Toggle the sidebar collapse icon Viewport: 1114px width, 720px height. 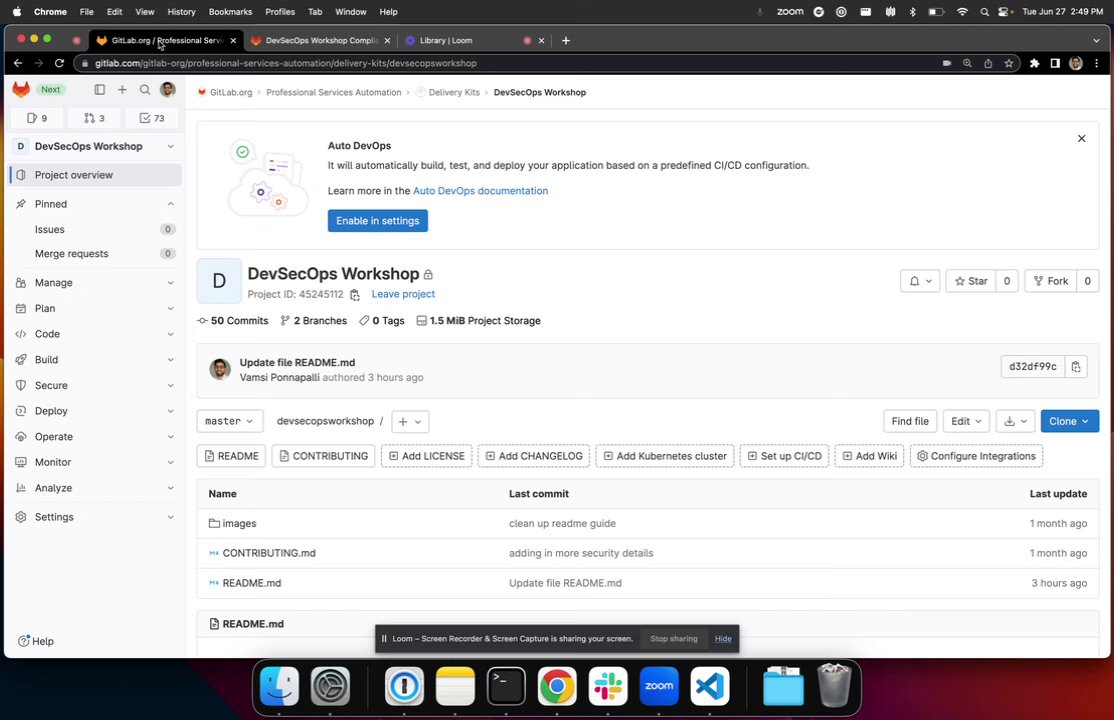[99, 90]
